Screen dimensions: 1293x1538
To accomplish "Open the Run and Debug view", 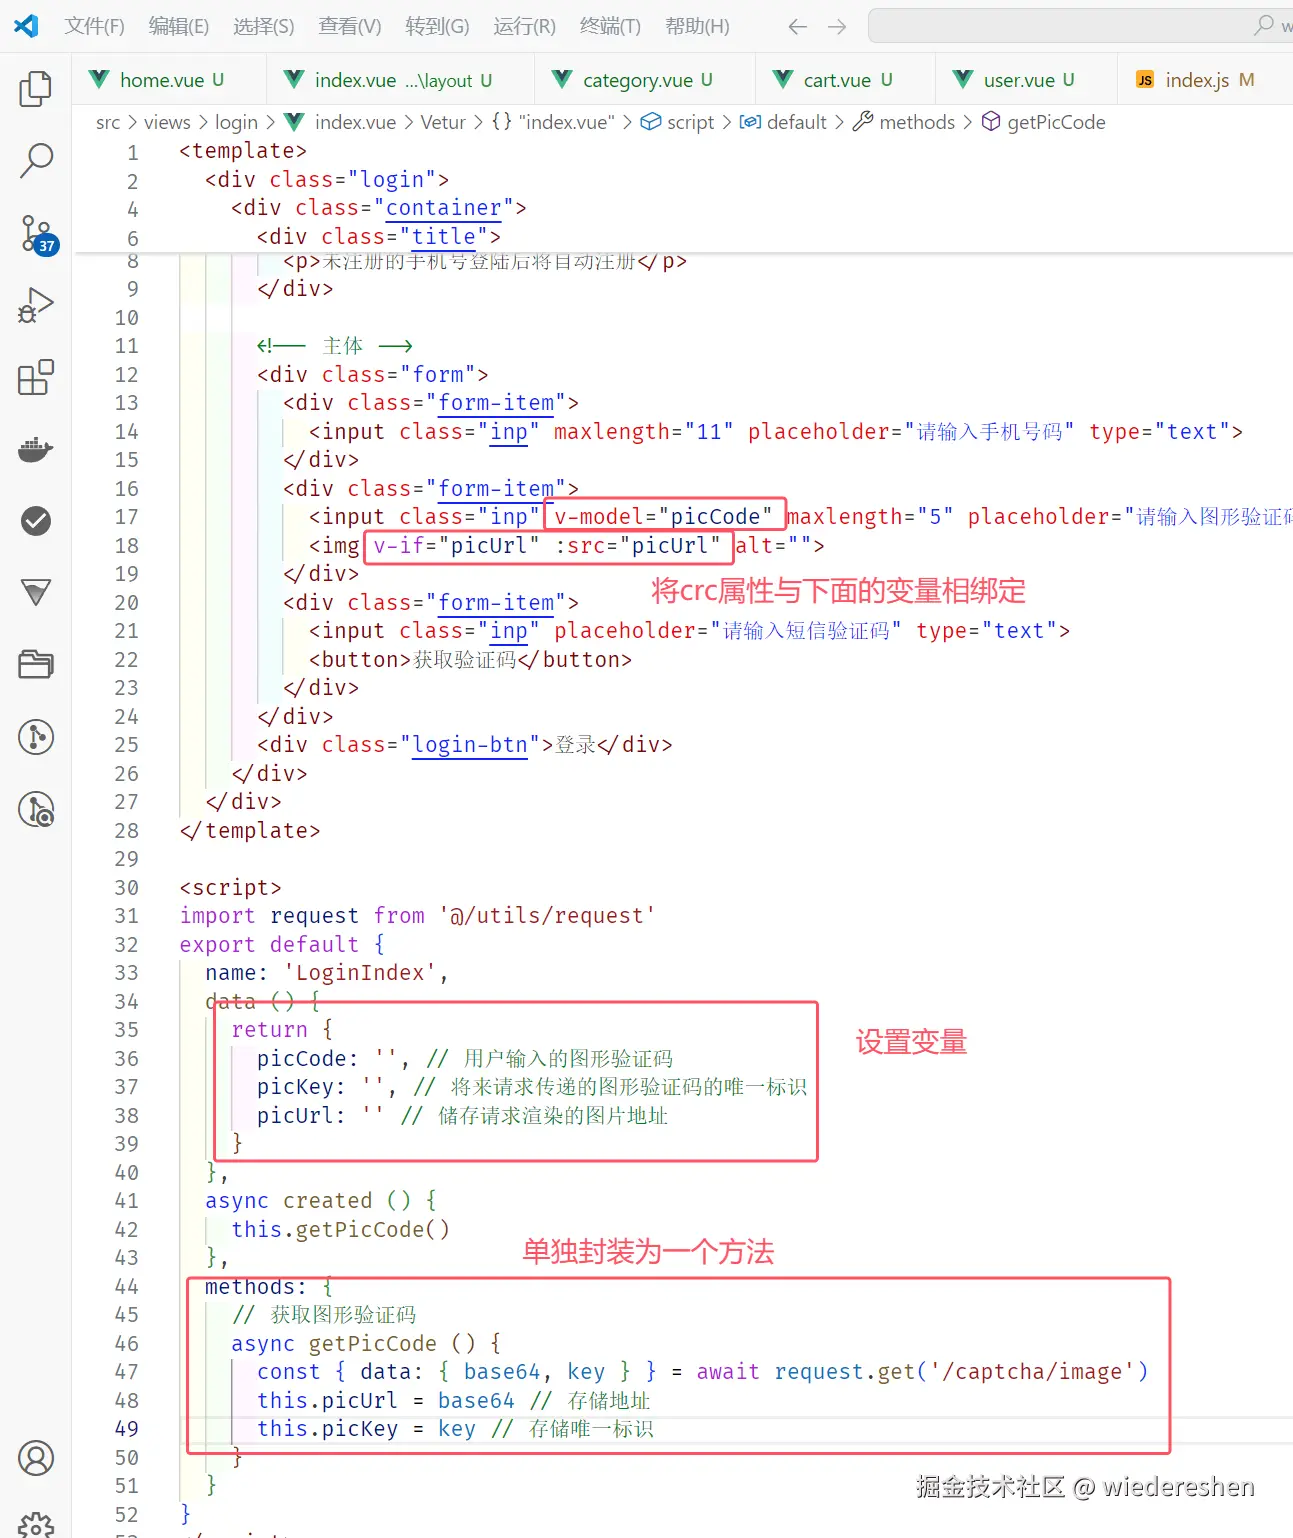I will point(36,305).
